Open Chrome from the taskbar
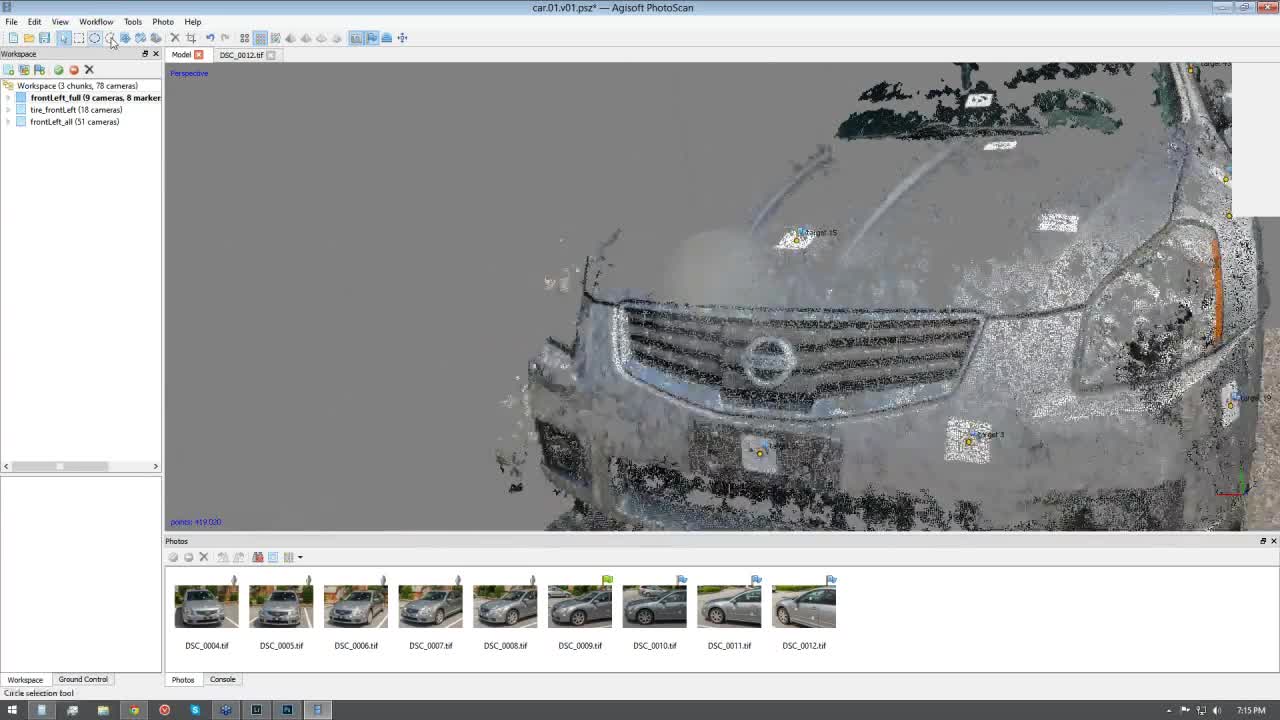The width and height of the screenshot is (1280, 720). click(x=134, y=710)
